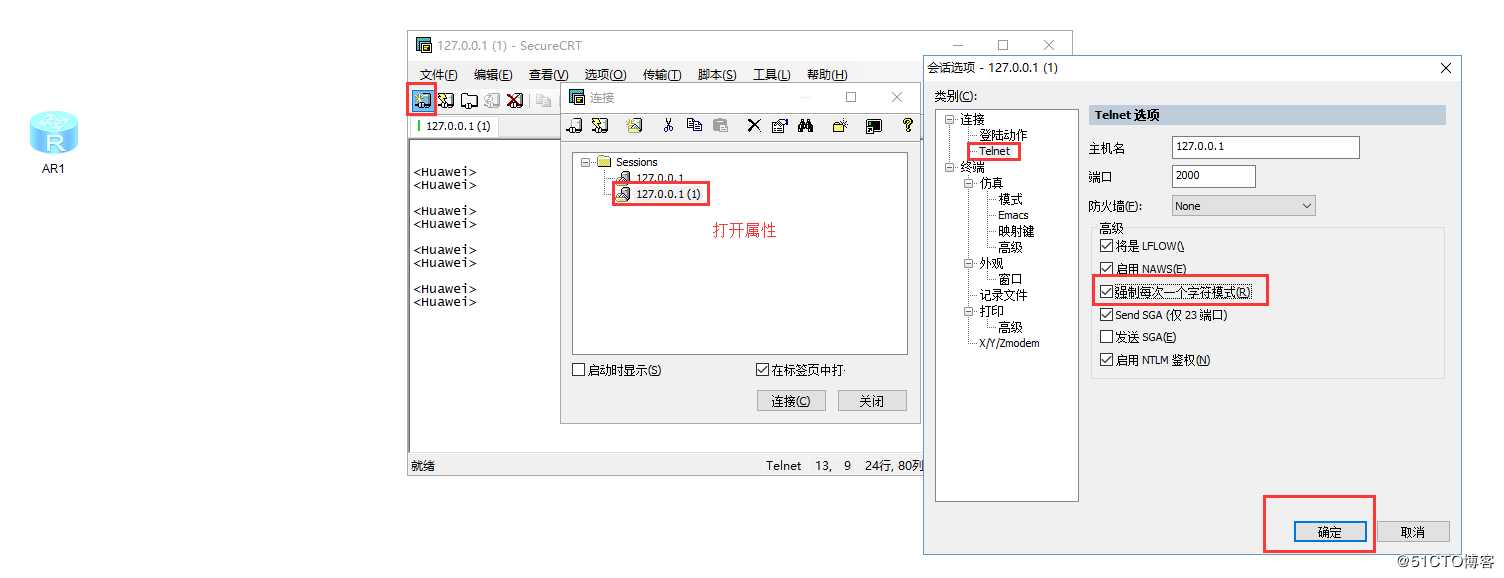Click binoculars Find icon in 连接 dialog

tap(806, 125)
